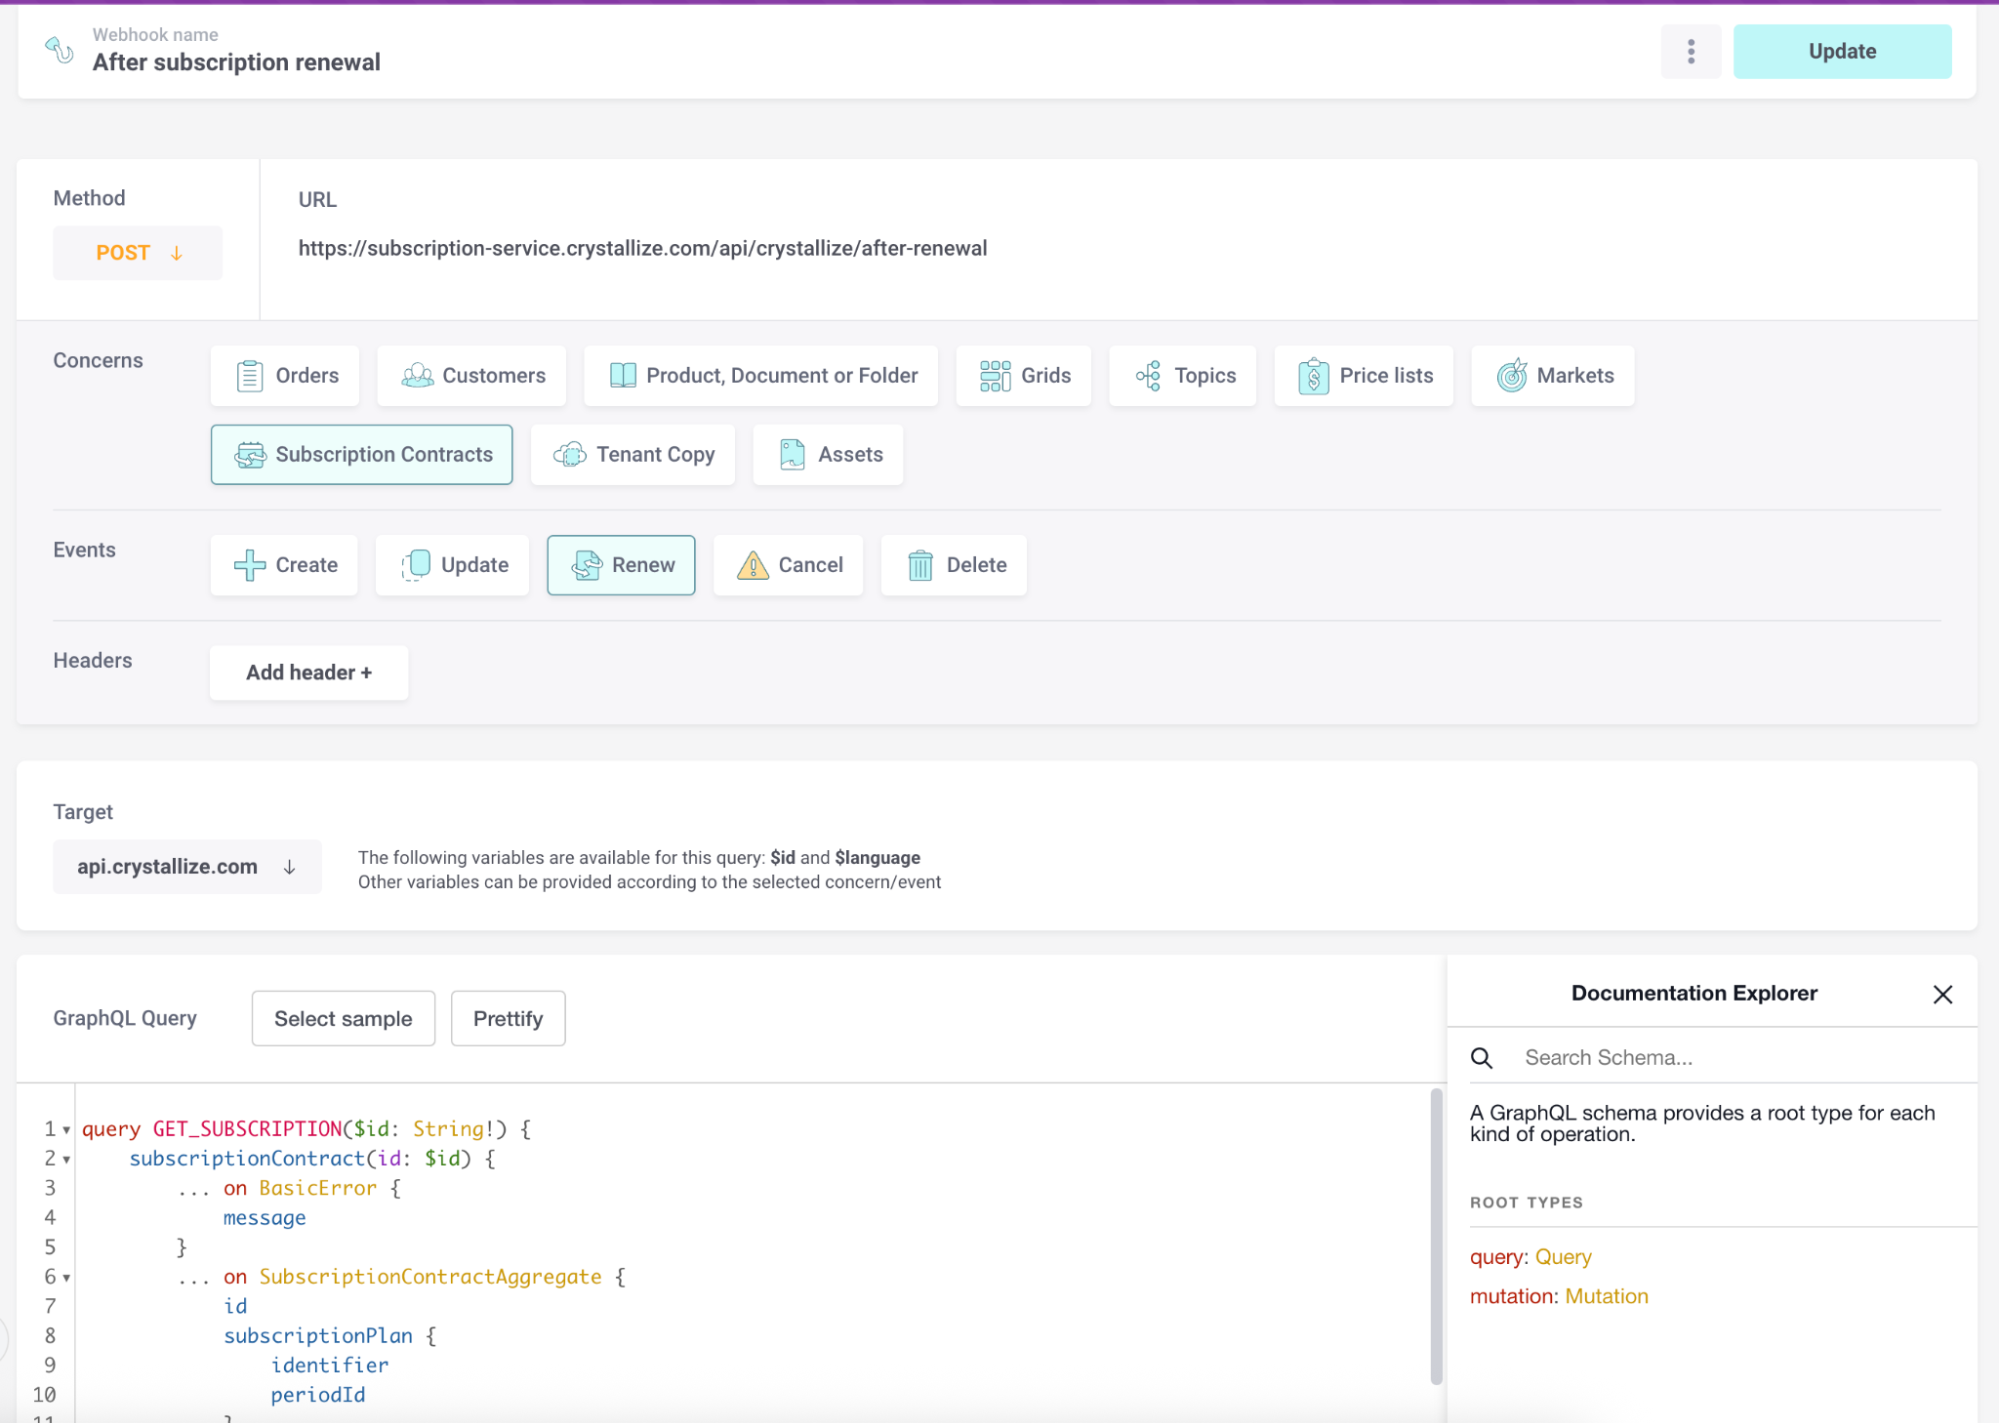Collapse subscriptionContract block at line 2
Screen dimensions: 1999x1424
point(67,1160)
